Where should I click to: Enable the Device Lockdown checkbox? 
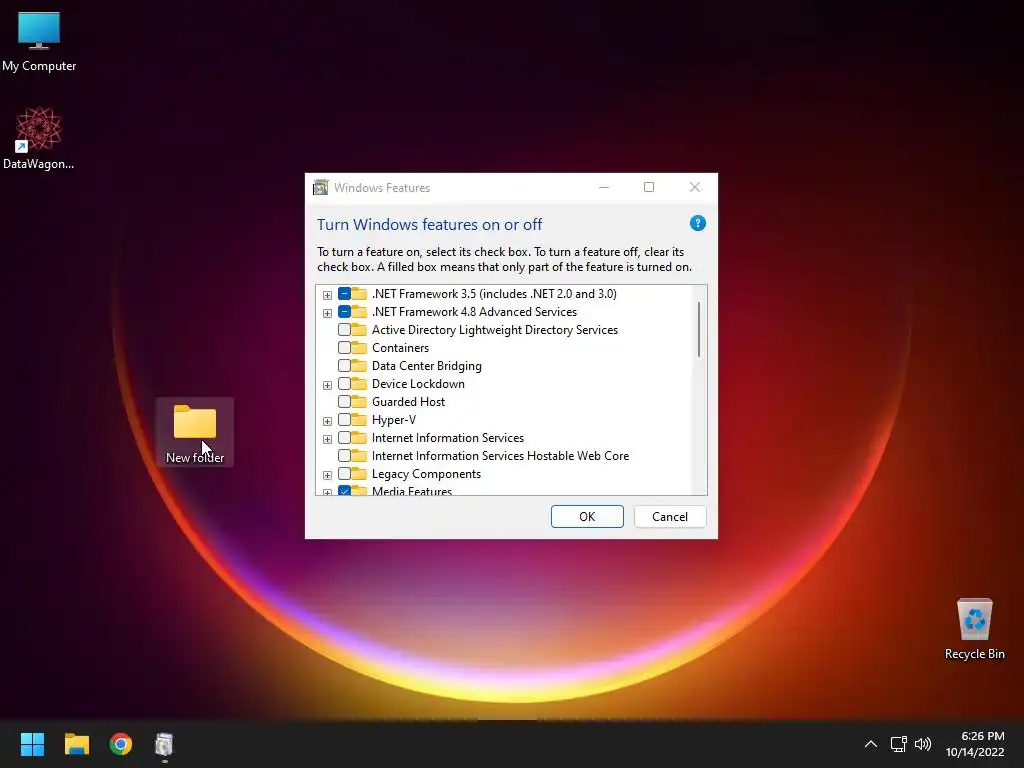click(344, 383)
